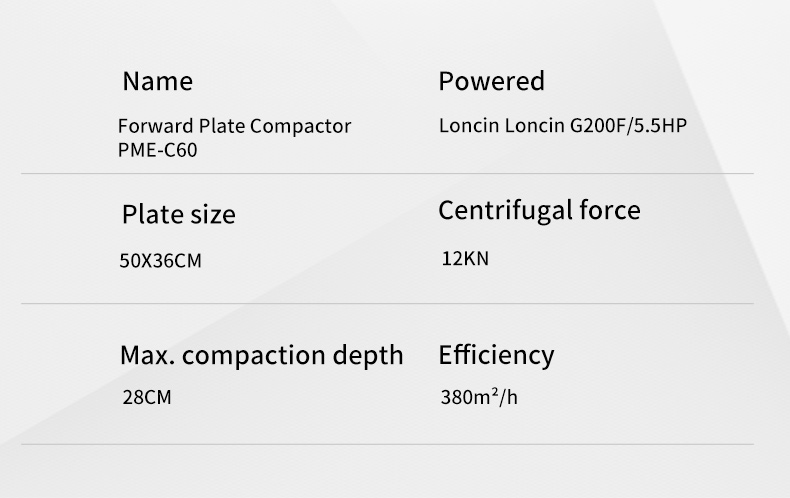Select the 28CM depth value
The height and width of the screenshot is (498, 790).
(146, 398)
